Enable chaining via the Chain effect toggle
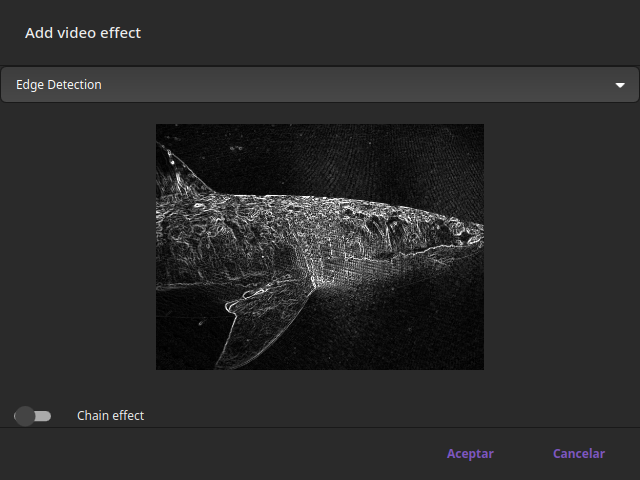The height and width of the screenshot is (480, 640). tap(33, 415)
